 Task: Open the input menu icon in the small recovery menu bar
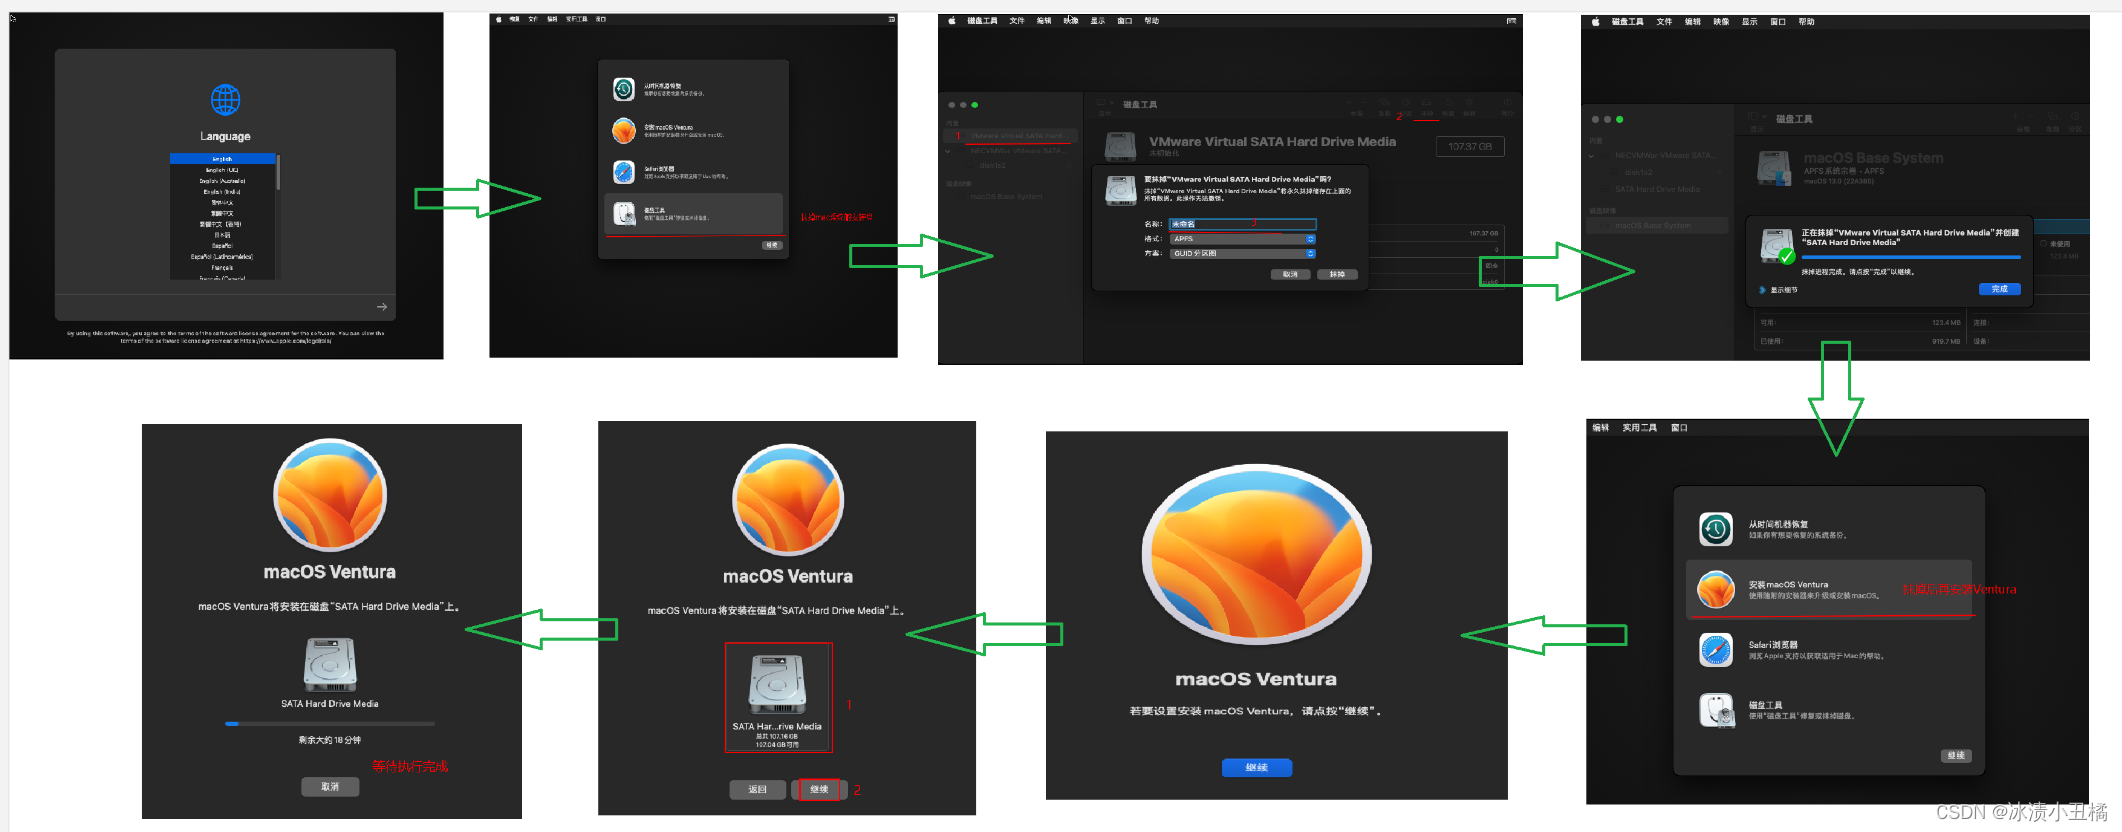click(x=891, y=19)
